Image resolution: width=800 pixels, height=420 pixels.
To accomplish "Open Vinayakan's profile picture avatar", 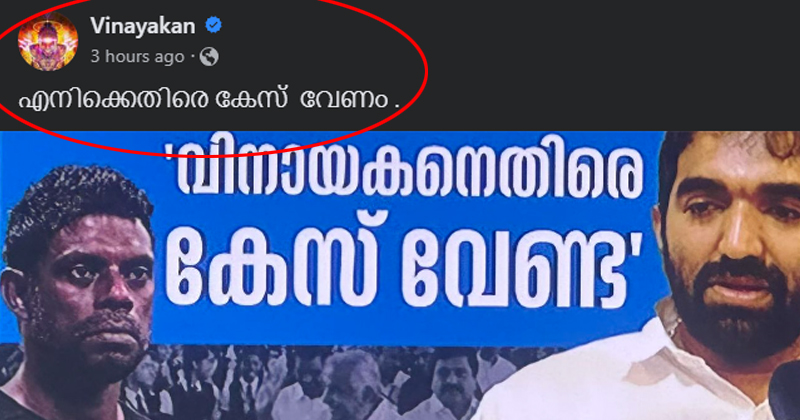I will point(48,41).
